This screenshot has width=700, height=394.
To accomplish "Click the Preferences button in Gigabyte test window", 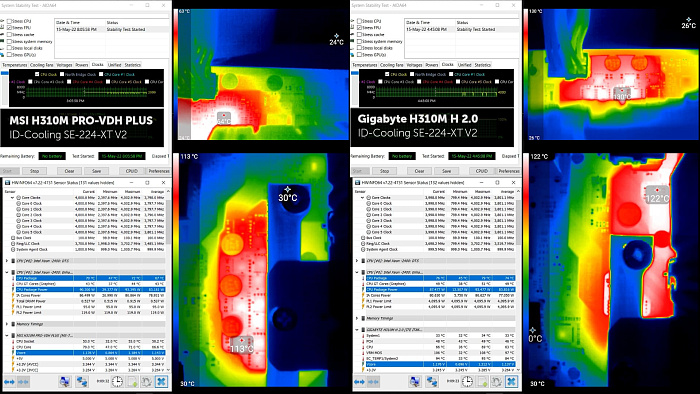I will pyautogui.click(x=508, y=171).
